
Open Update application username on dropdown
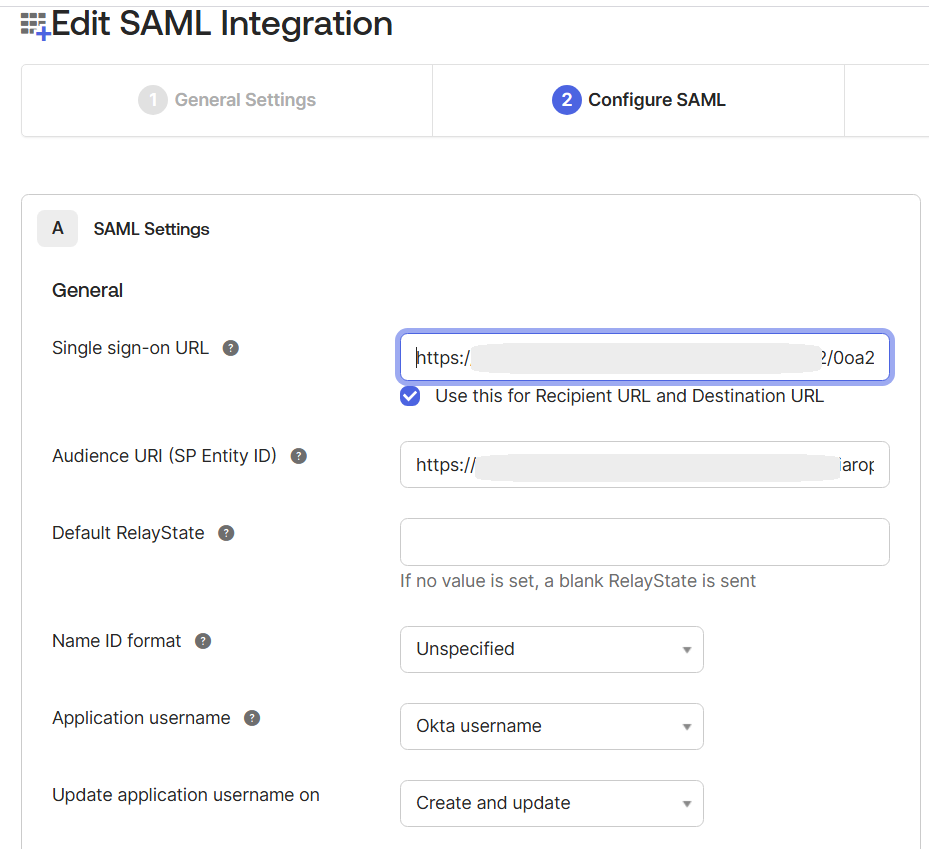[x=552, y=803]
